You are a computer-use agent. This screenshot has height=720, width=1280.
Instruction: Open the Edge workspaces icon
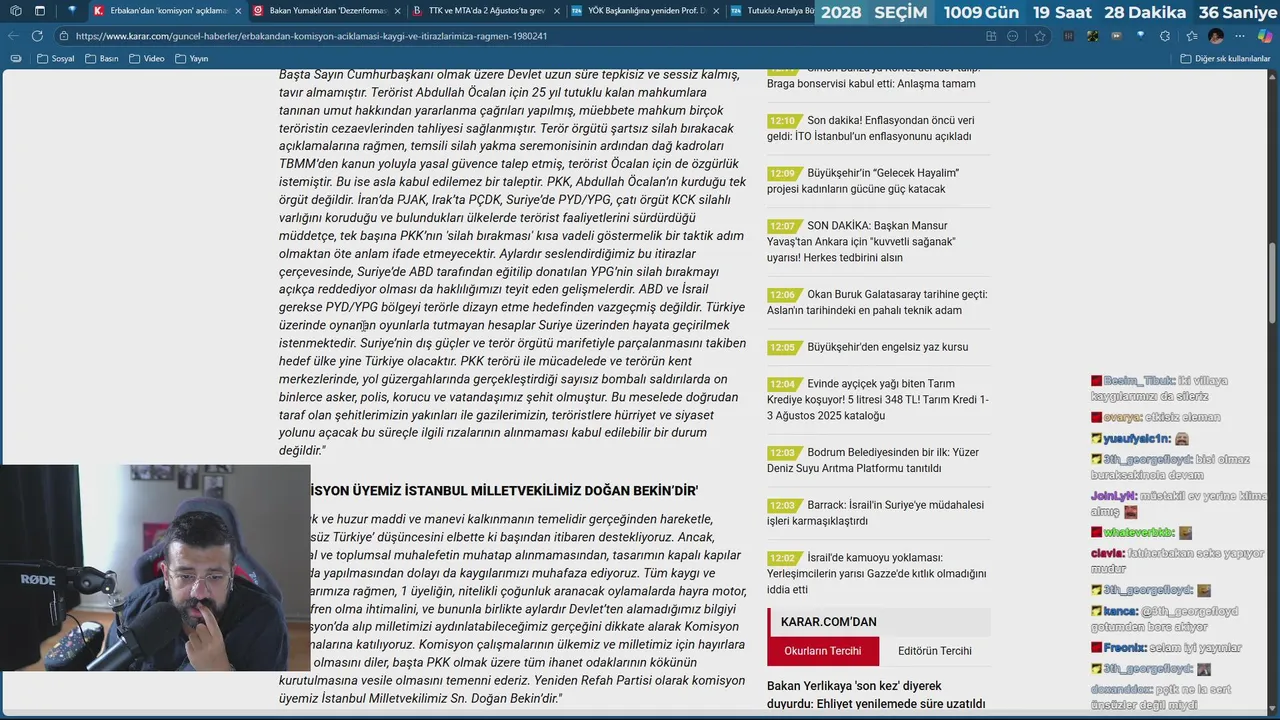coord(15,11)
